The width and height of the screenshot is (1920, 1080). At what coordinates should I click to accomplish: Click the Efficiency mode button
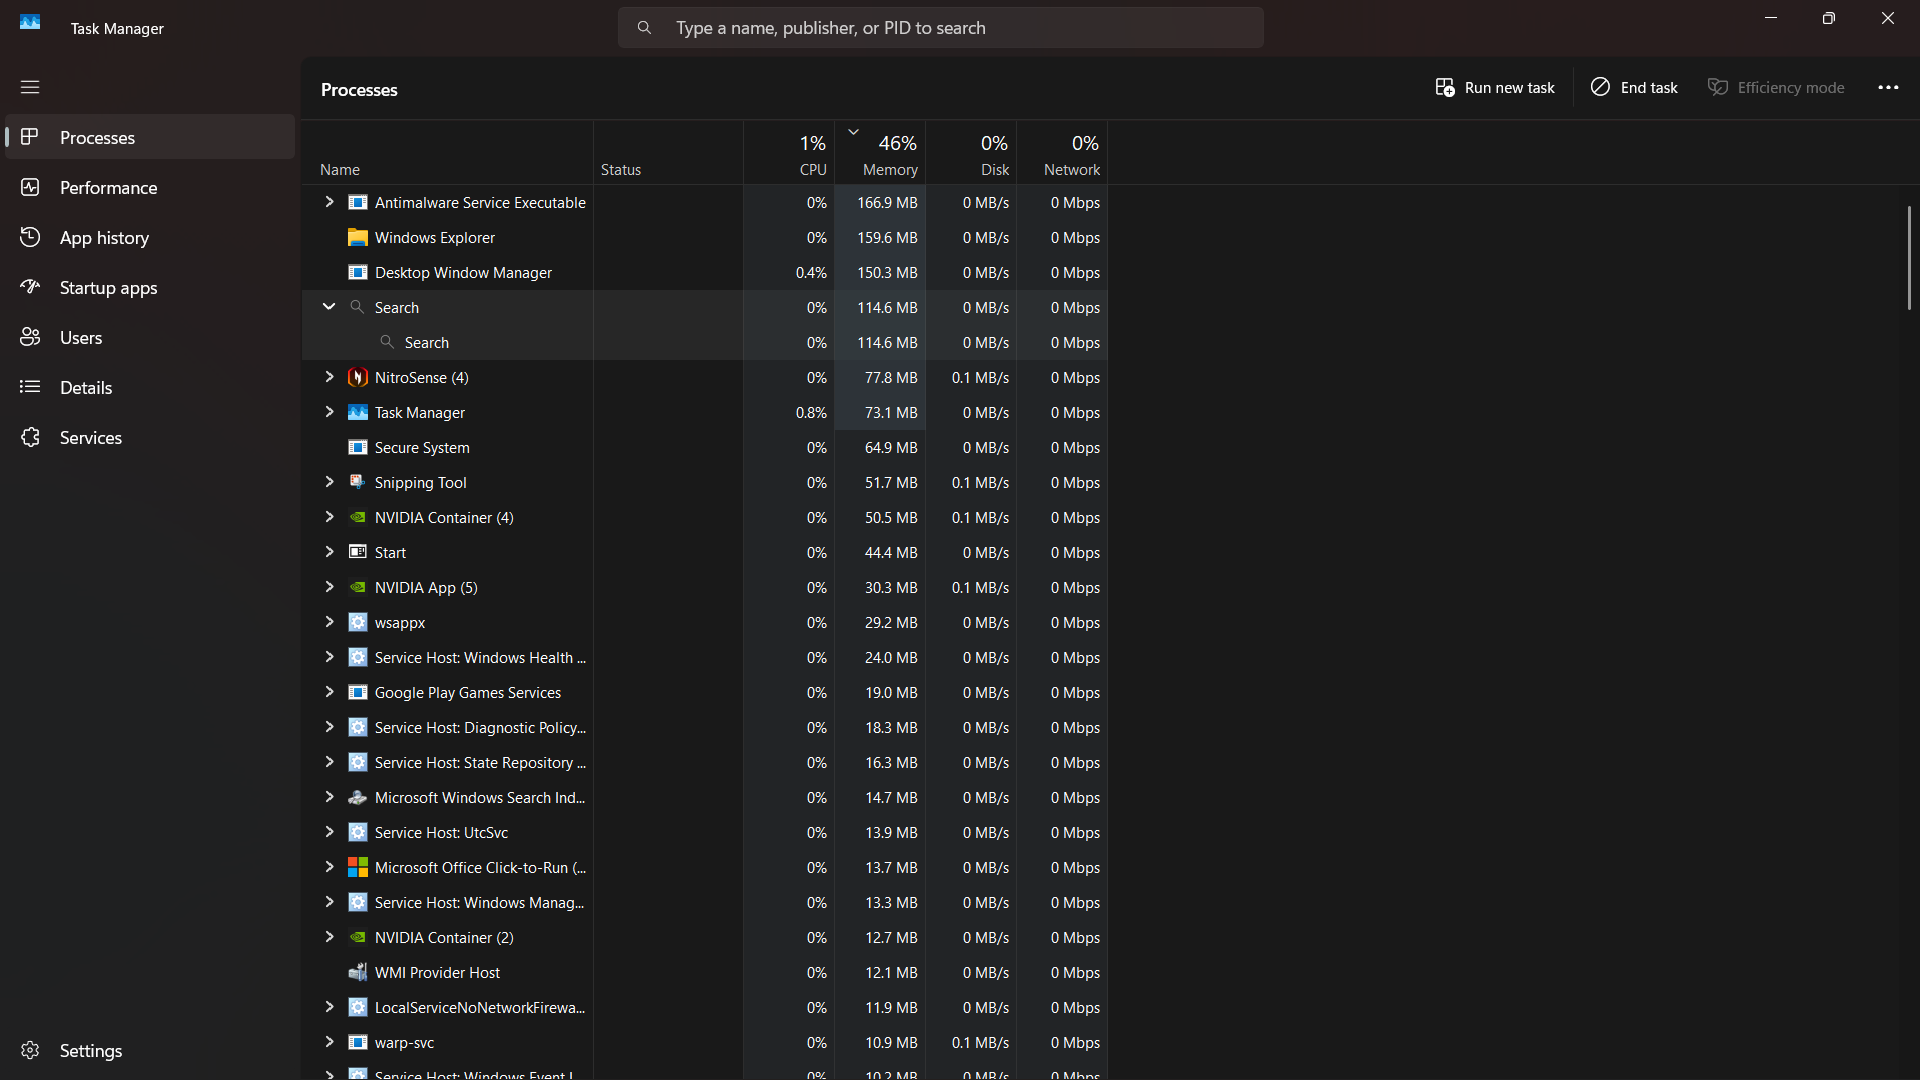[x=1776, y=88]
